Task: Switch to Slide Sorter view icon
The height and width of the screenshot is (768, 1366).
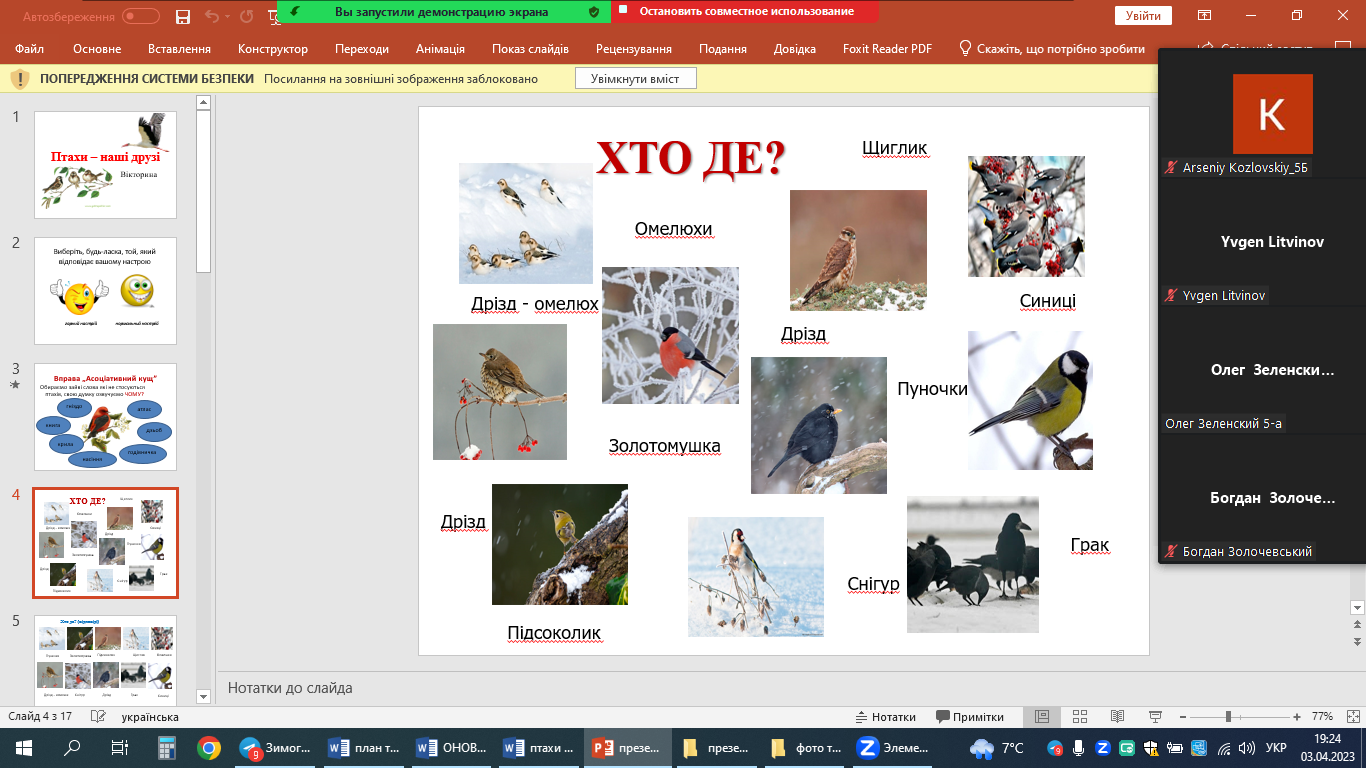Action: [1079, 717]
